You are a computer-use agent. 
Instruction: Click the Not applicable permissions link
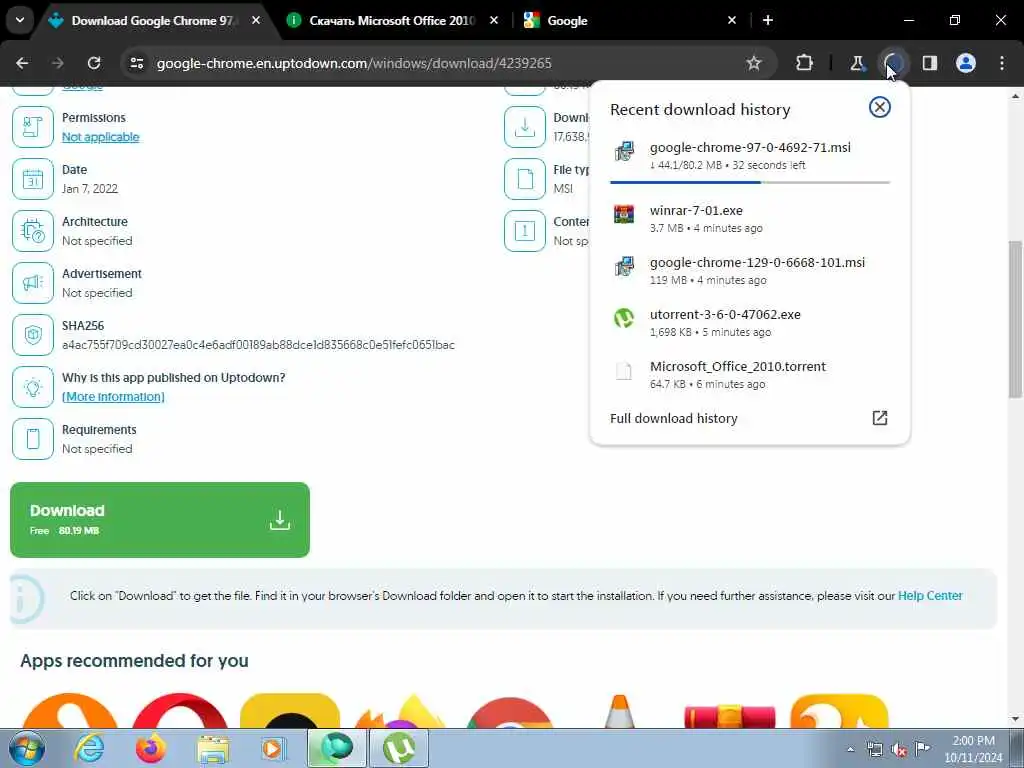coord(101,137)
